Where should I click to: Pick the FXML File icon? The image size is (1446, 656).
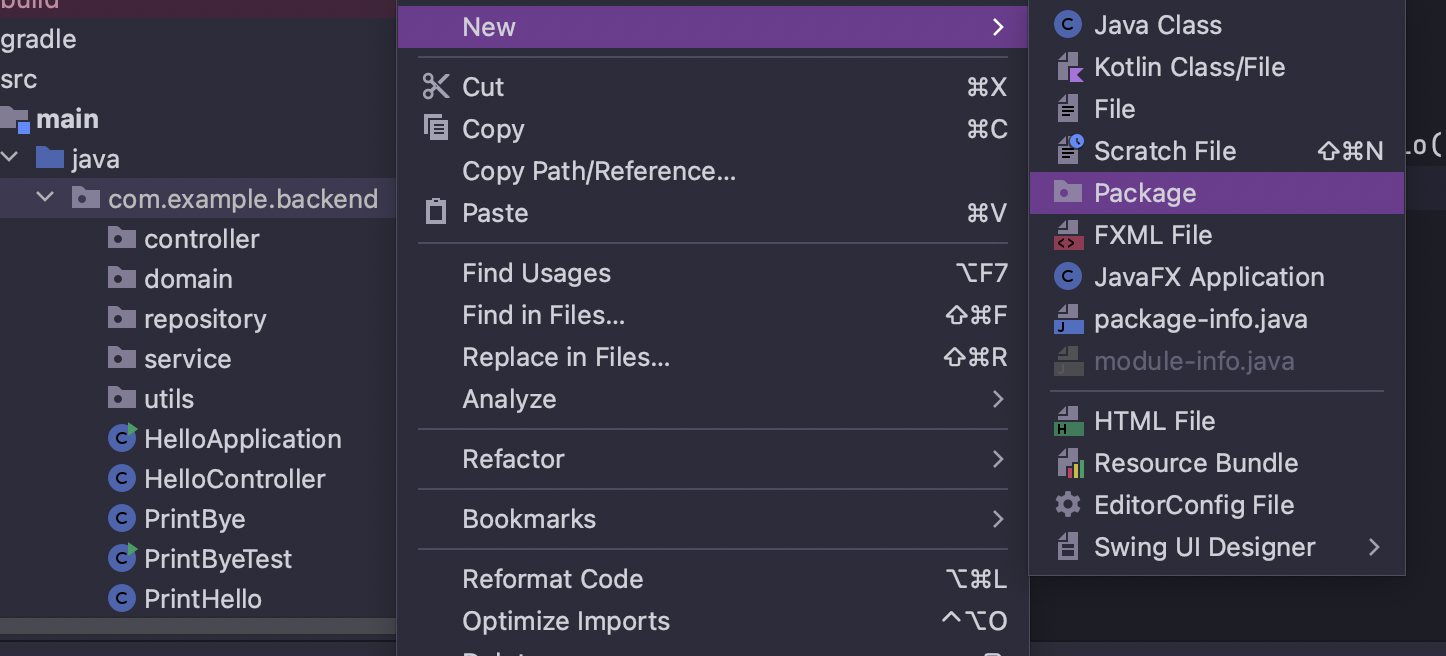click(x=1068, y=235)
